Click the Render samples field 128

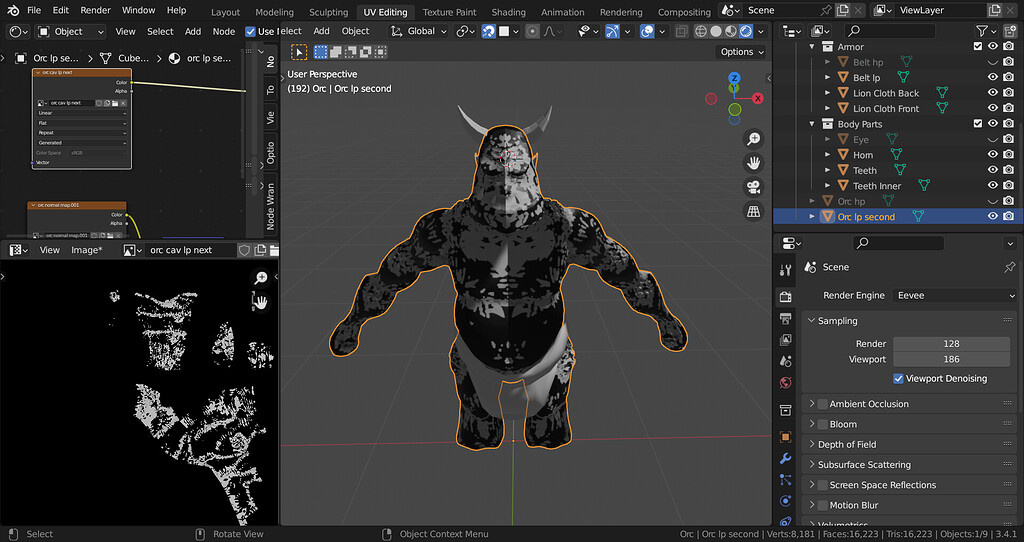pyautogui.click(x=952, y=343)
